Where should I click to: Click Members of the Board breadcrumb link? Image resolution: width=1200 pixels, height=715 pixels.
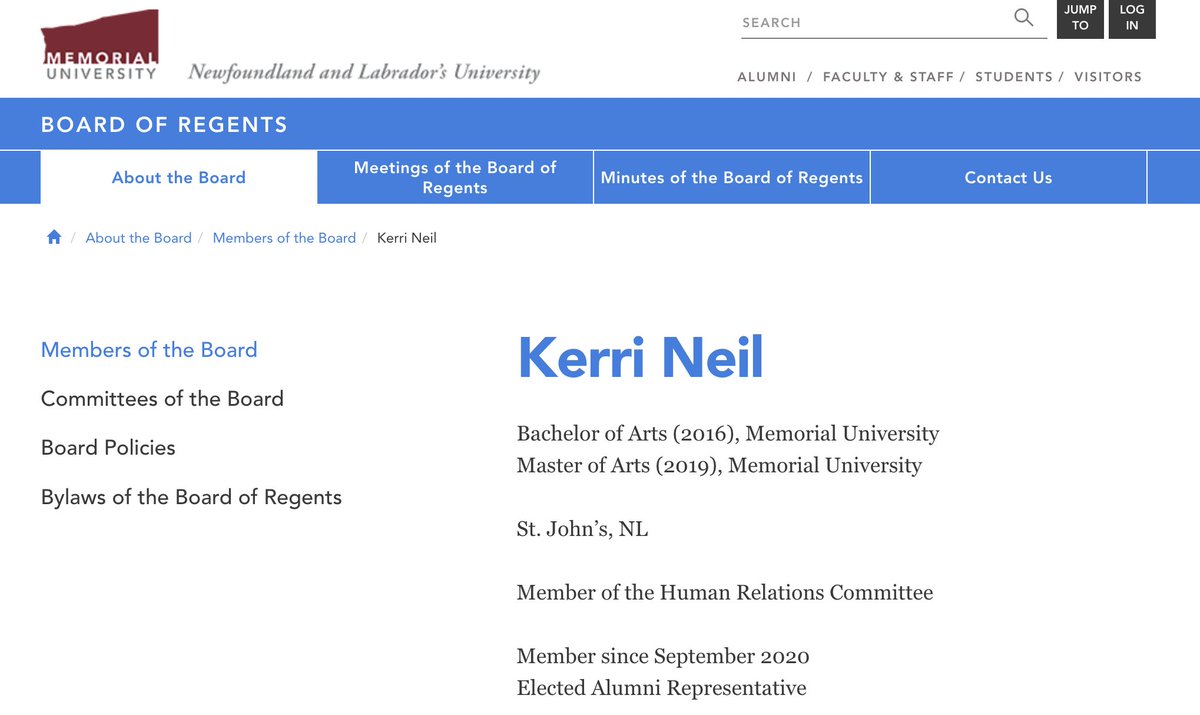pyautogui.click(x=284, y=238)
